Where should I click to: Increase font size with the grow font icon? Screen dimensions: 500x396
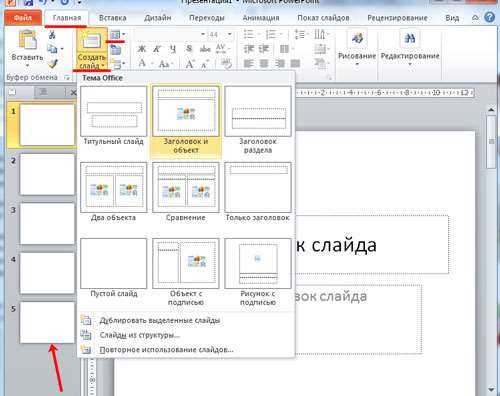tap(190, 64)
